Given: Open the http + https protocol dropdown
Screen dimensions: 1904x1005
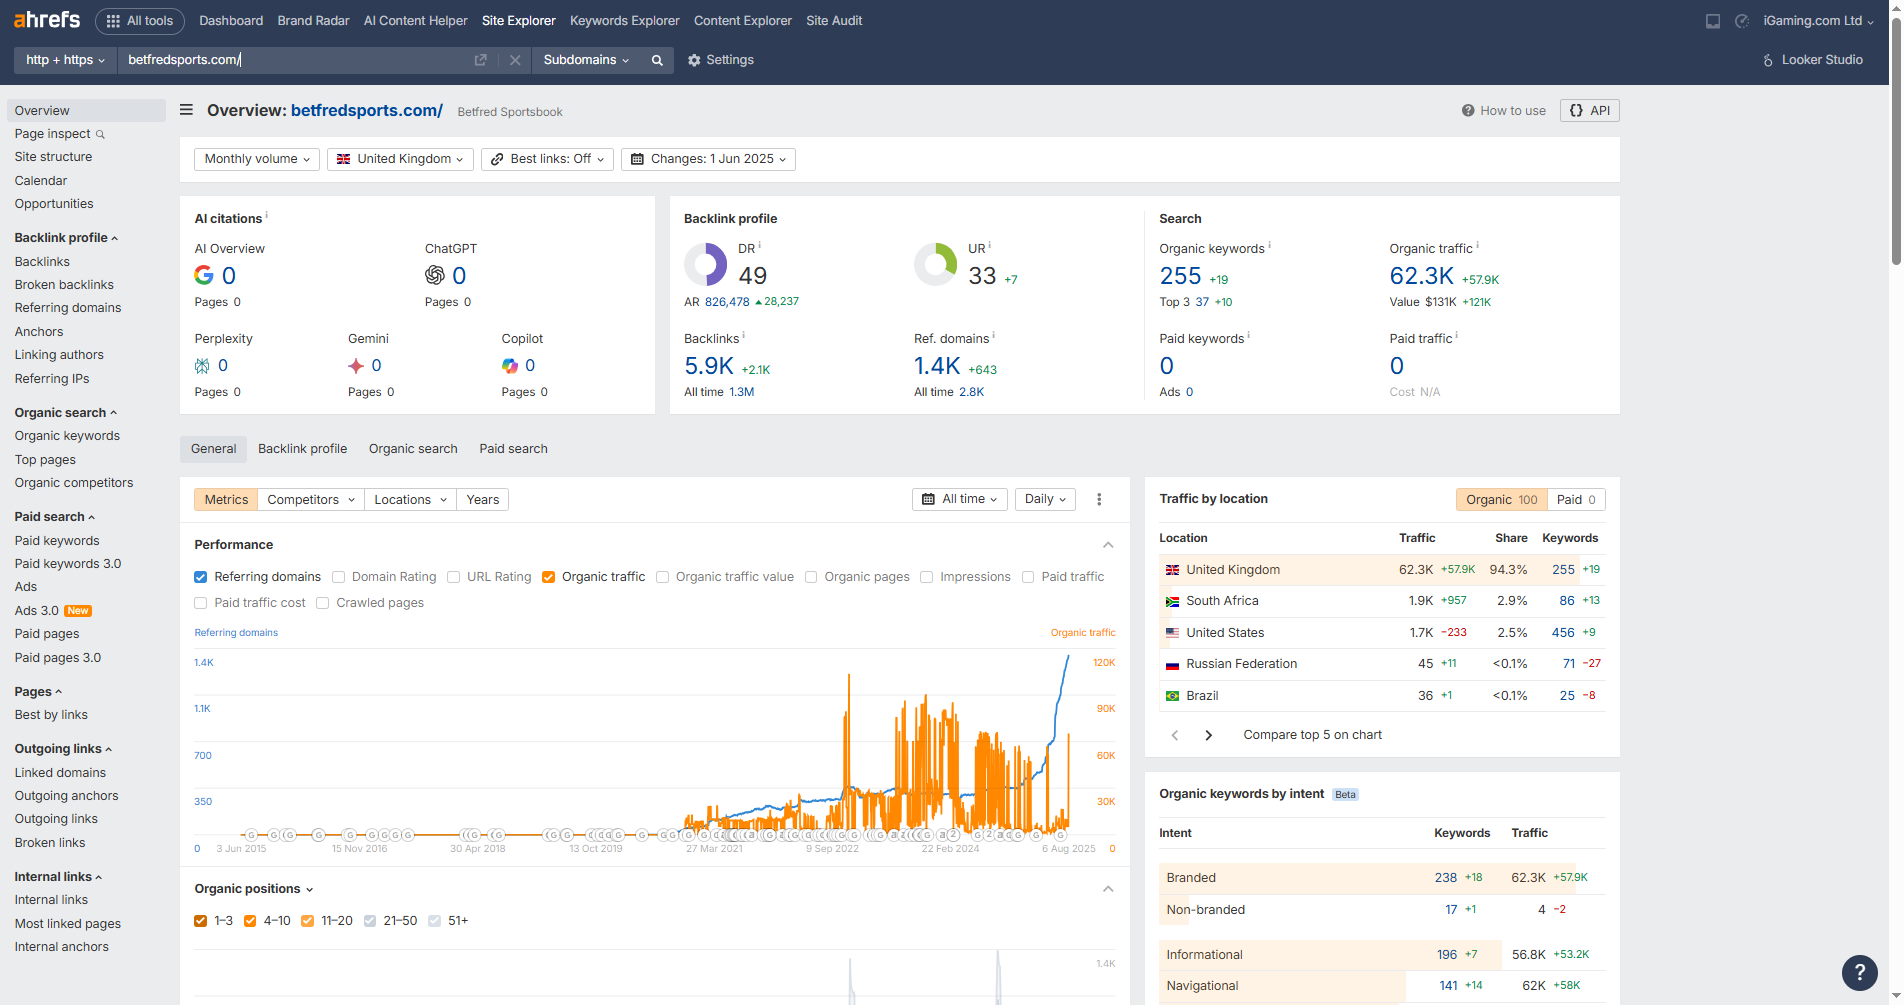Looking at the screenshot, I should coord(65,60).
